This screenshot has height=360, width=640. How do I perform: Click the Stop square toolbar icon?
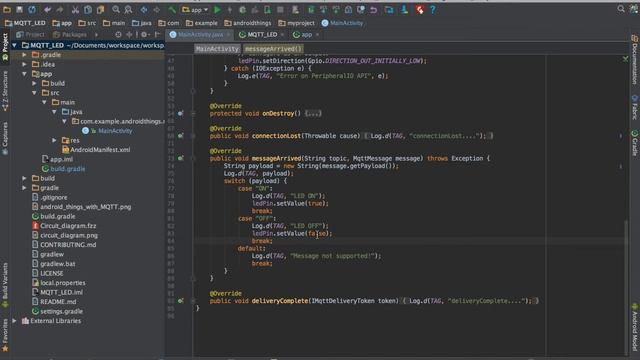[280, 9]
